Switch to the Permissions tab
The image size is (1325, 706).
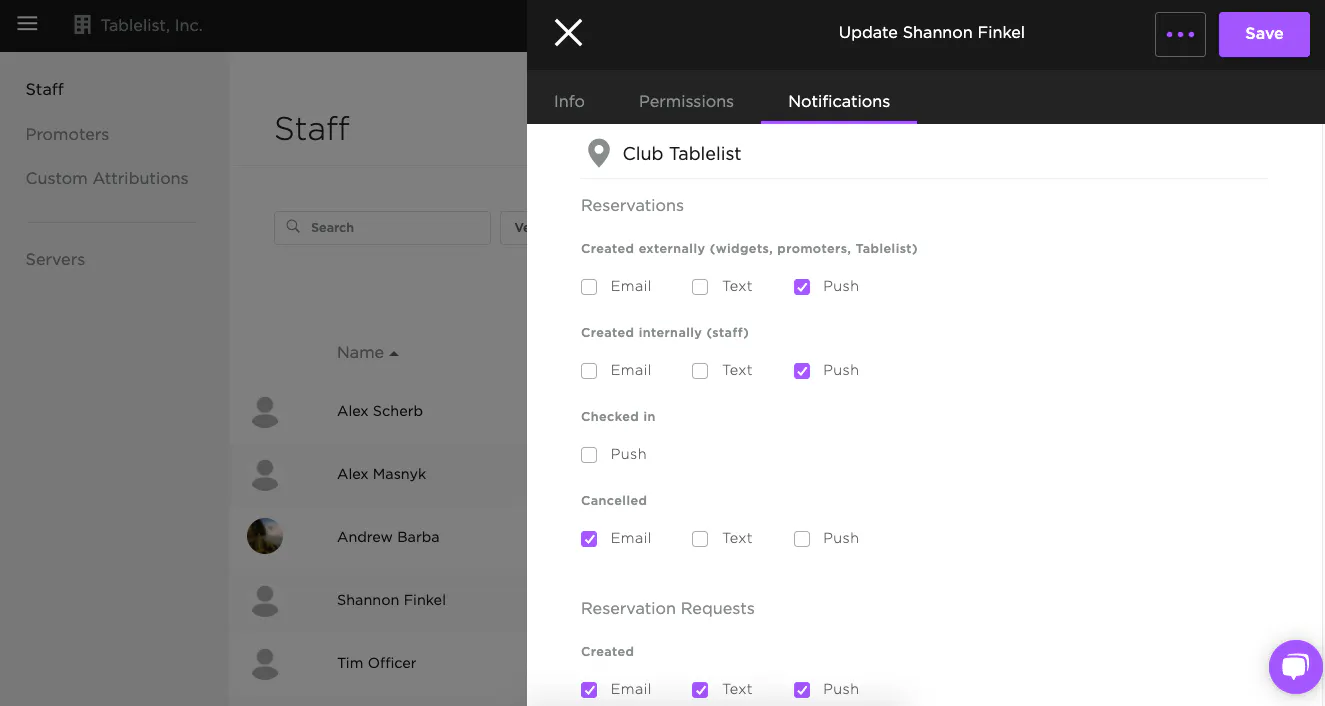point(686,101)
